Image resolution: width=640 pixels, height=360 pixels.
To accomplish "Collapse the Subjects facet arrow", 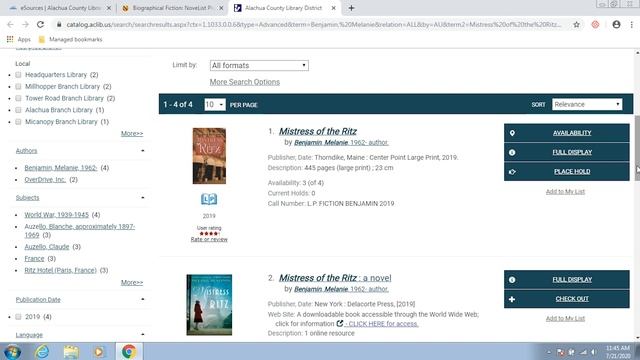I will (142, 198).
